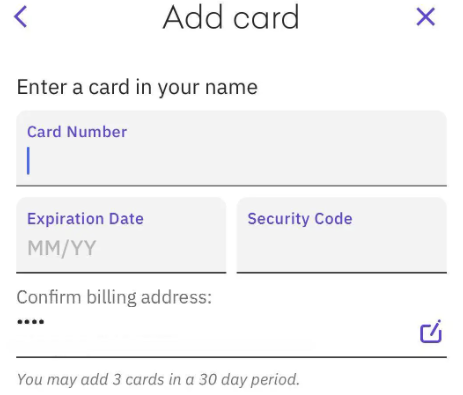This screenshot has height=395, width=463.
Task: Place cursor at the blinking caret in Card Number
Action: tap(28, 161)
